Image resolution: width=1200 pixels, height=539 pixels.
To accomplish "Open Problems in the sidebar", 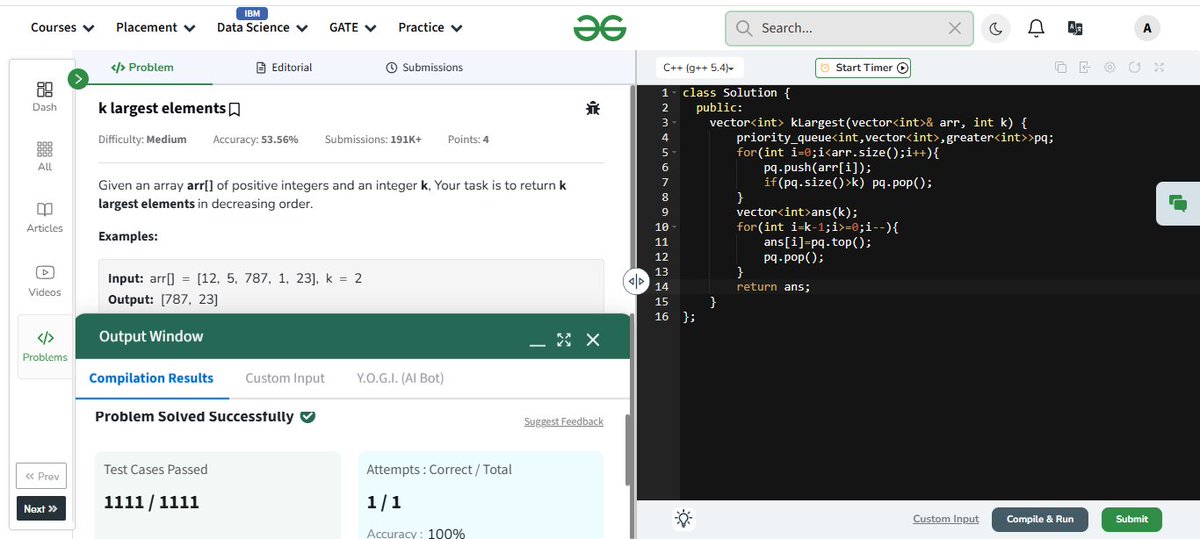I will tap(44, 345).
